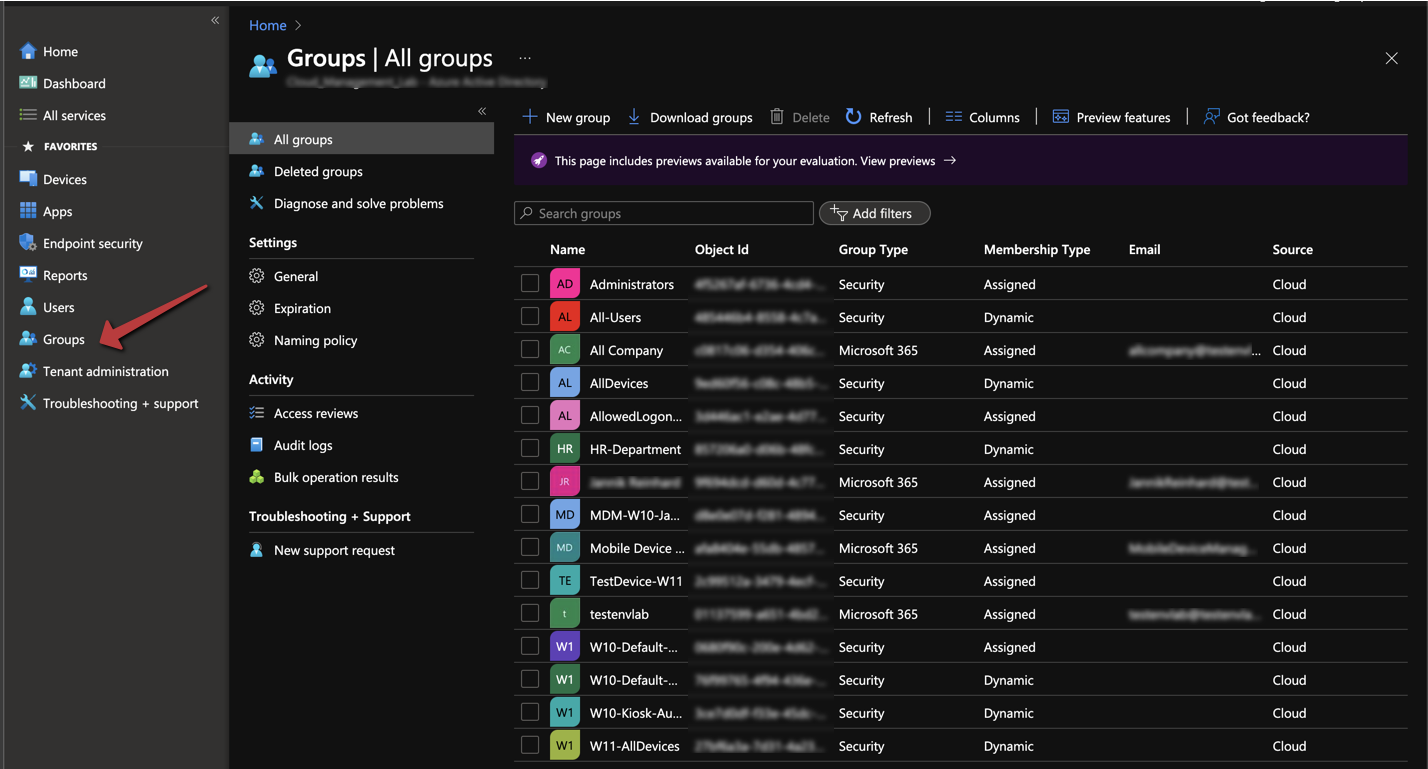Check the Administrators group checkbox
The image size is (1428, 769).
(529, 283)
